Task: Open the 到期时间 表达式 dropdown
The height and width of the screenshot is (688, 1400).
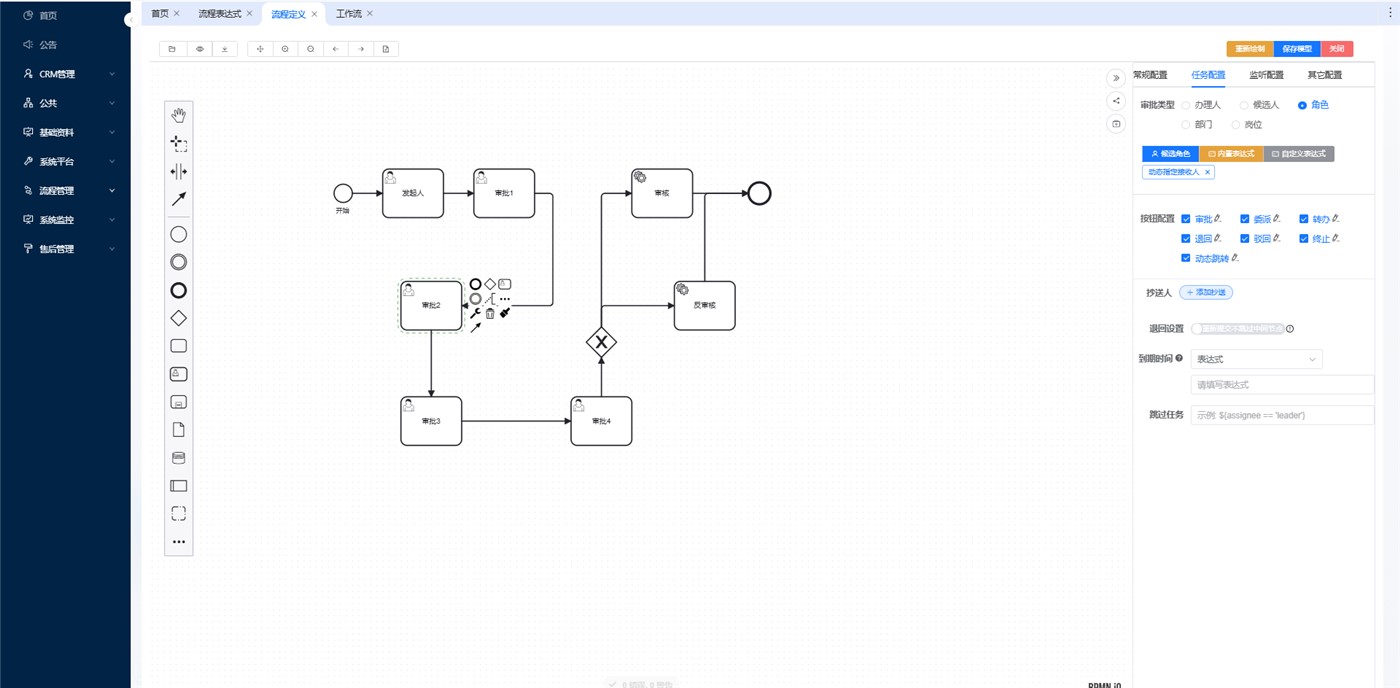Action: (x=1256, y=359)
